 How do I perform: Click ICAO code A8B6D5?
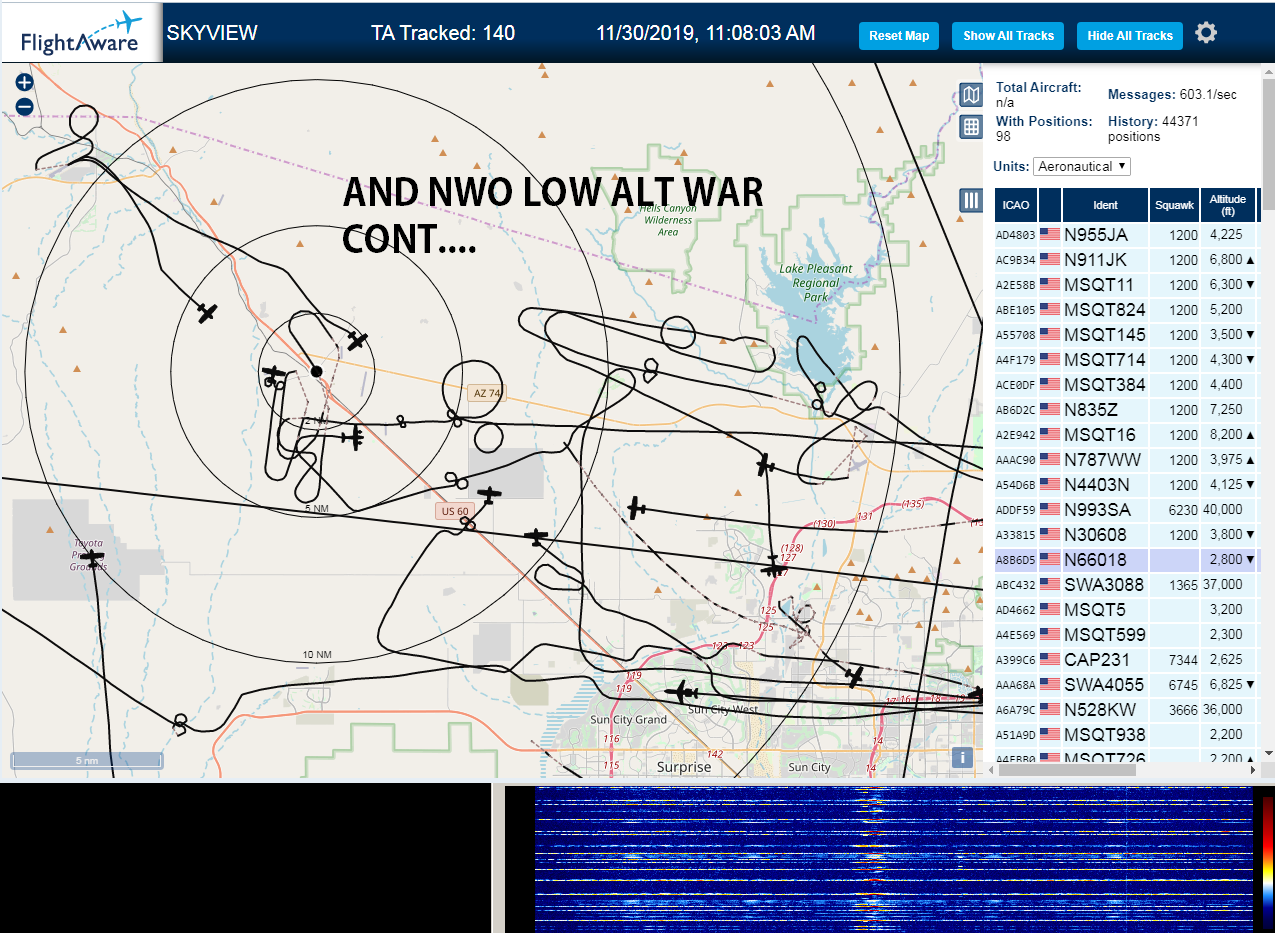[1015, 561]
